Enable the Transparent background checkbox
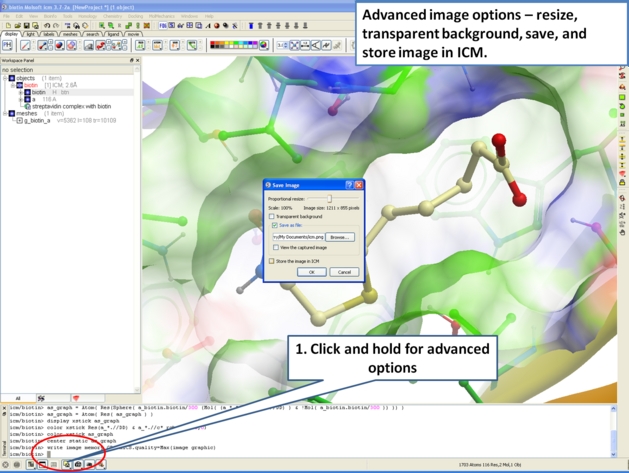The image size is (629, 473). [272, 216]
